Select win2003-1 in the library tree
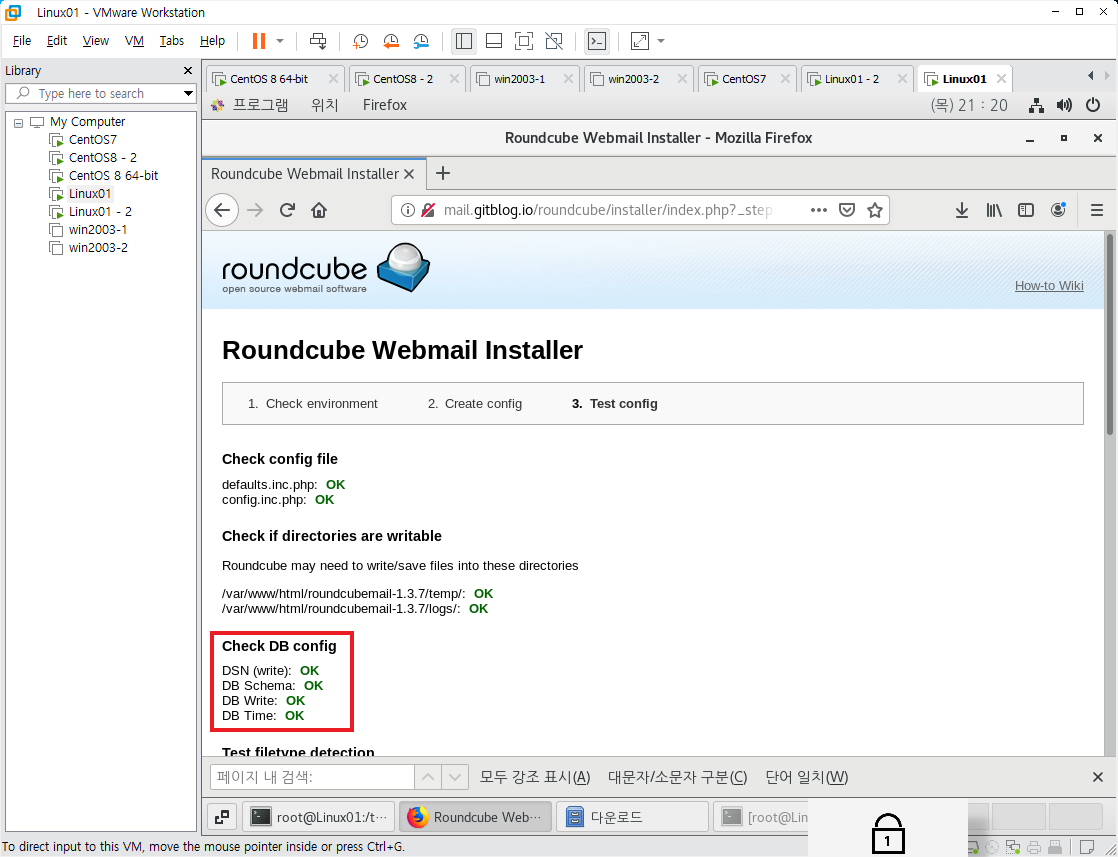 [98, 230]
